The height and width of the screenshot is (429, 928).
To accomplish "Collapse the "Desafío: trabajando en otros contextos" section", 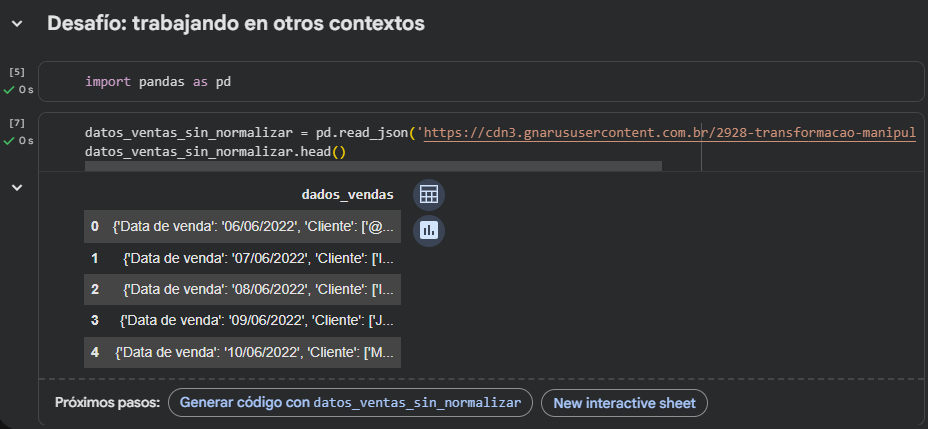I will [17, 24].
